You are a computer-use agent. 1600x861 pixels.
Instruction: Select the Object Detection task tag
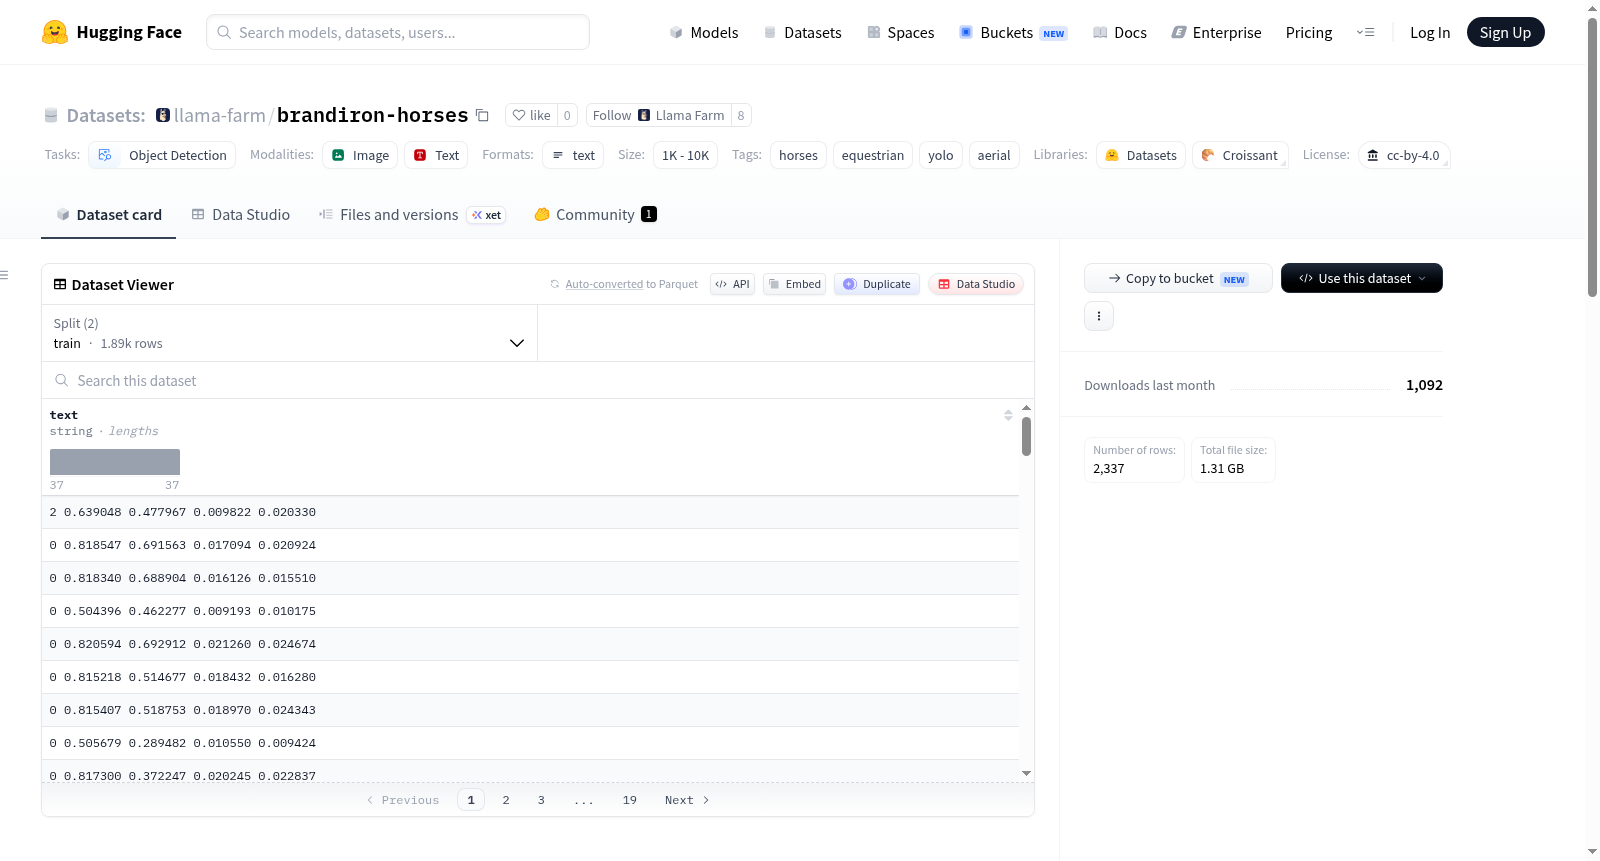pyautogui.click(x=163, y=155)
